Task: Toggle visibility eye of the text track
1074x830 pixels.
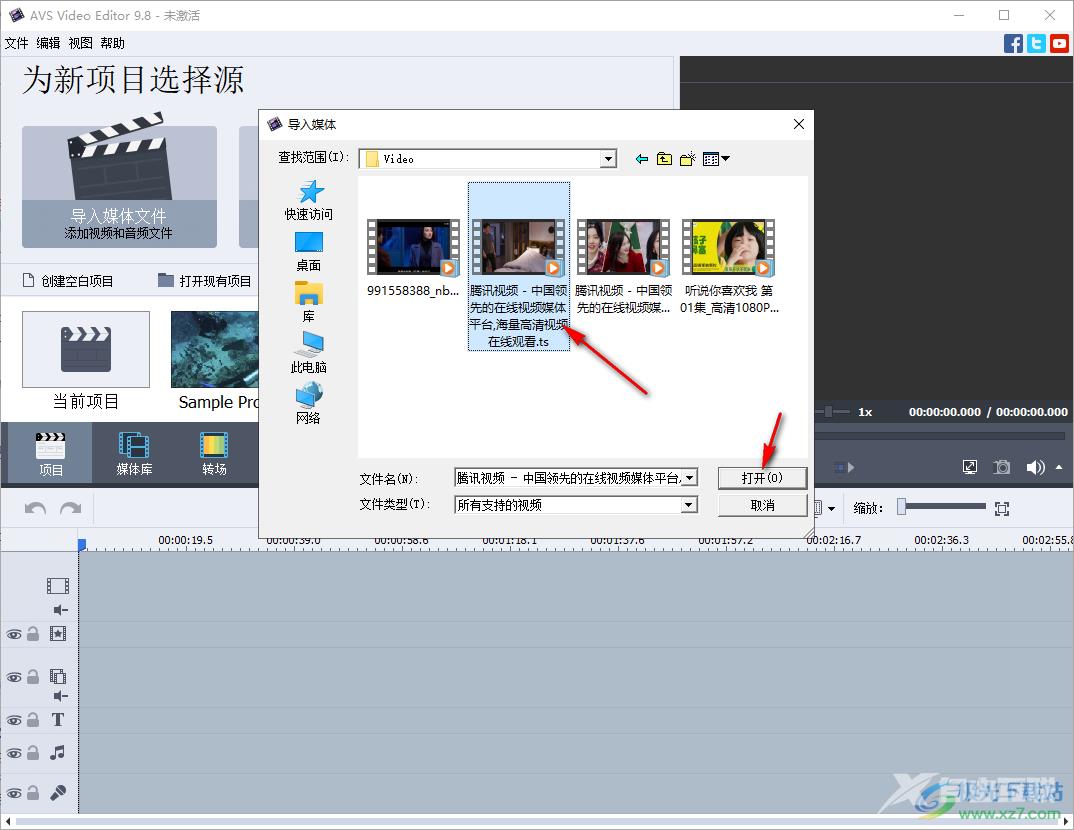Action: point(14,720)
